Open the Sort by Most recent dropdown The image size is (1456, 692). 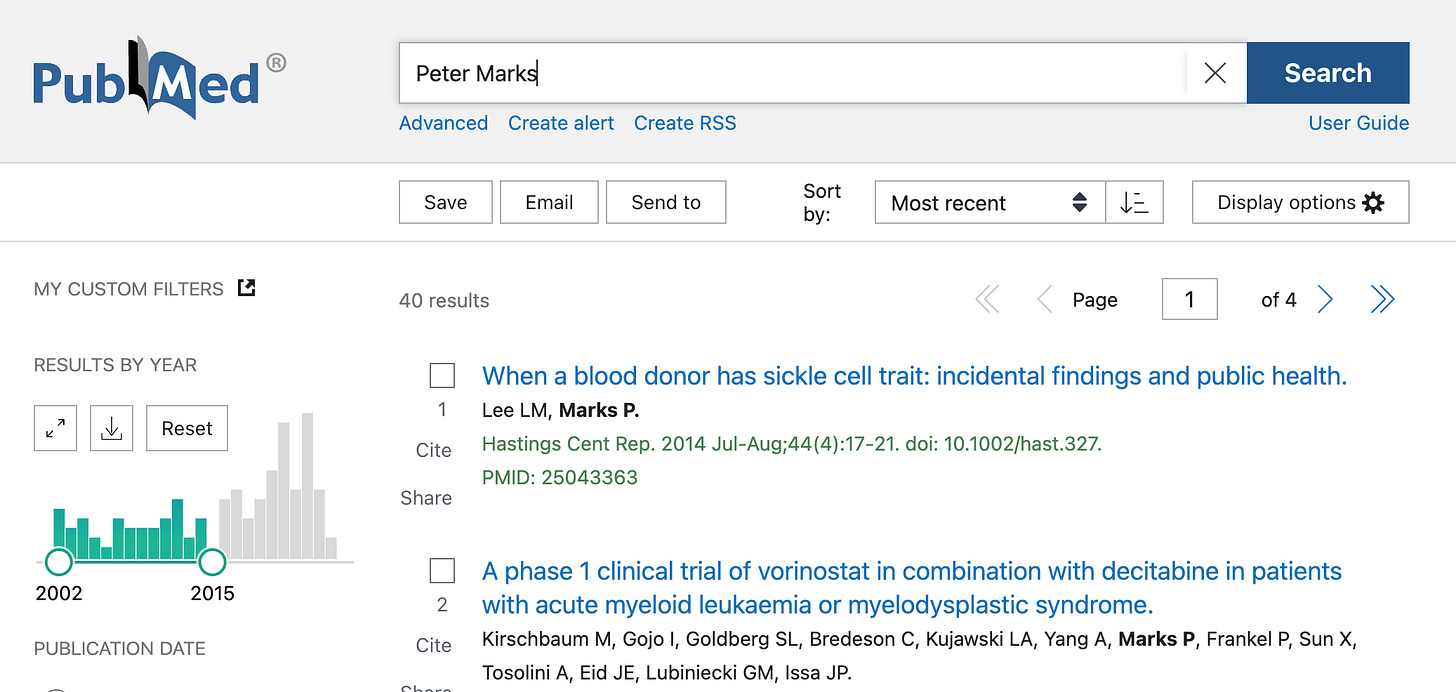988,202
